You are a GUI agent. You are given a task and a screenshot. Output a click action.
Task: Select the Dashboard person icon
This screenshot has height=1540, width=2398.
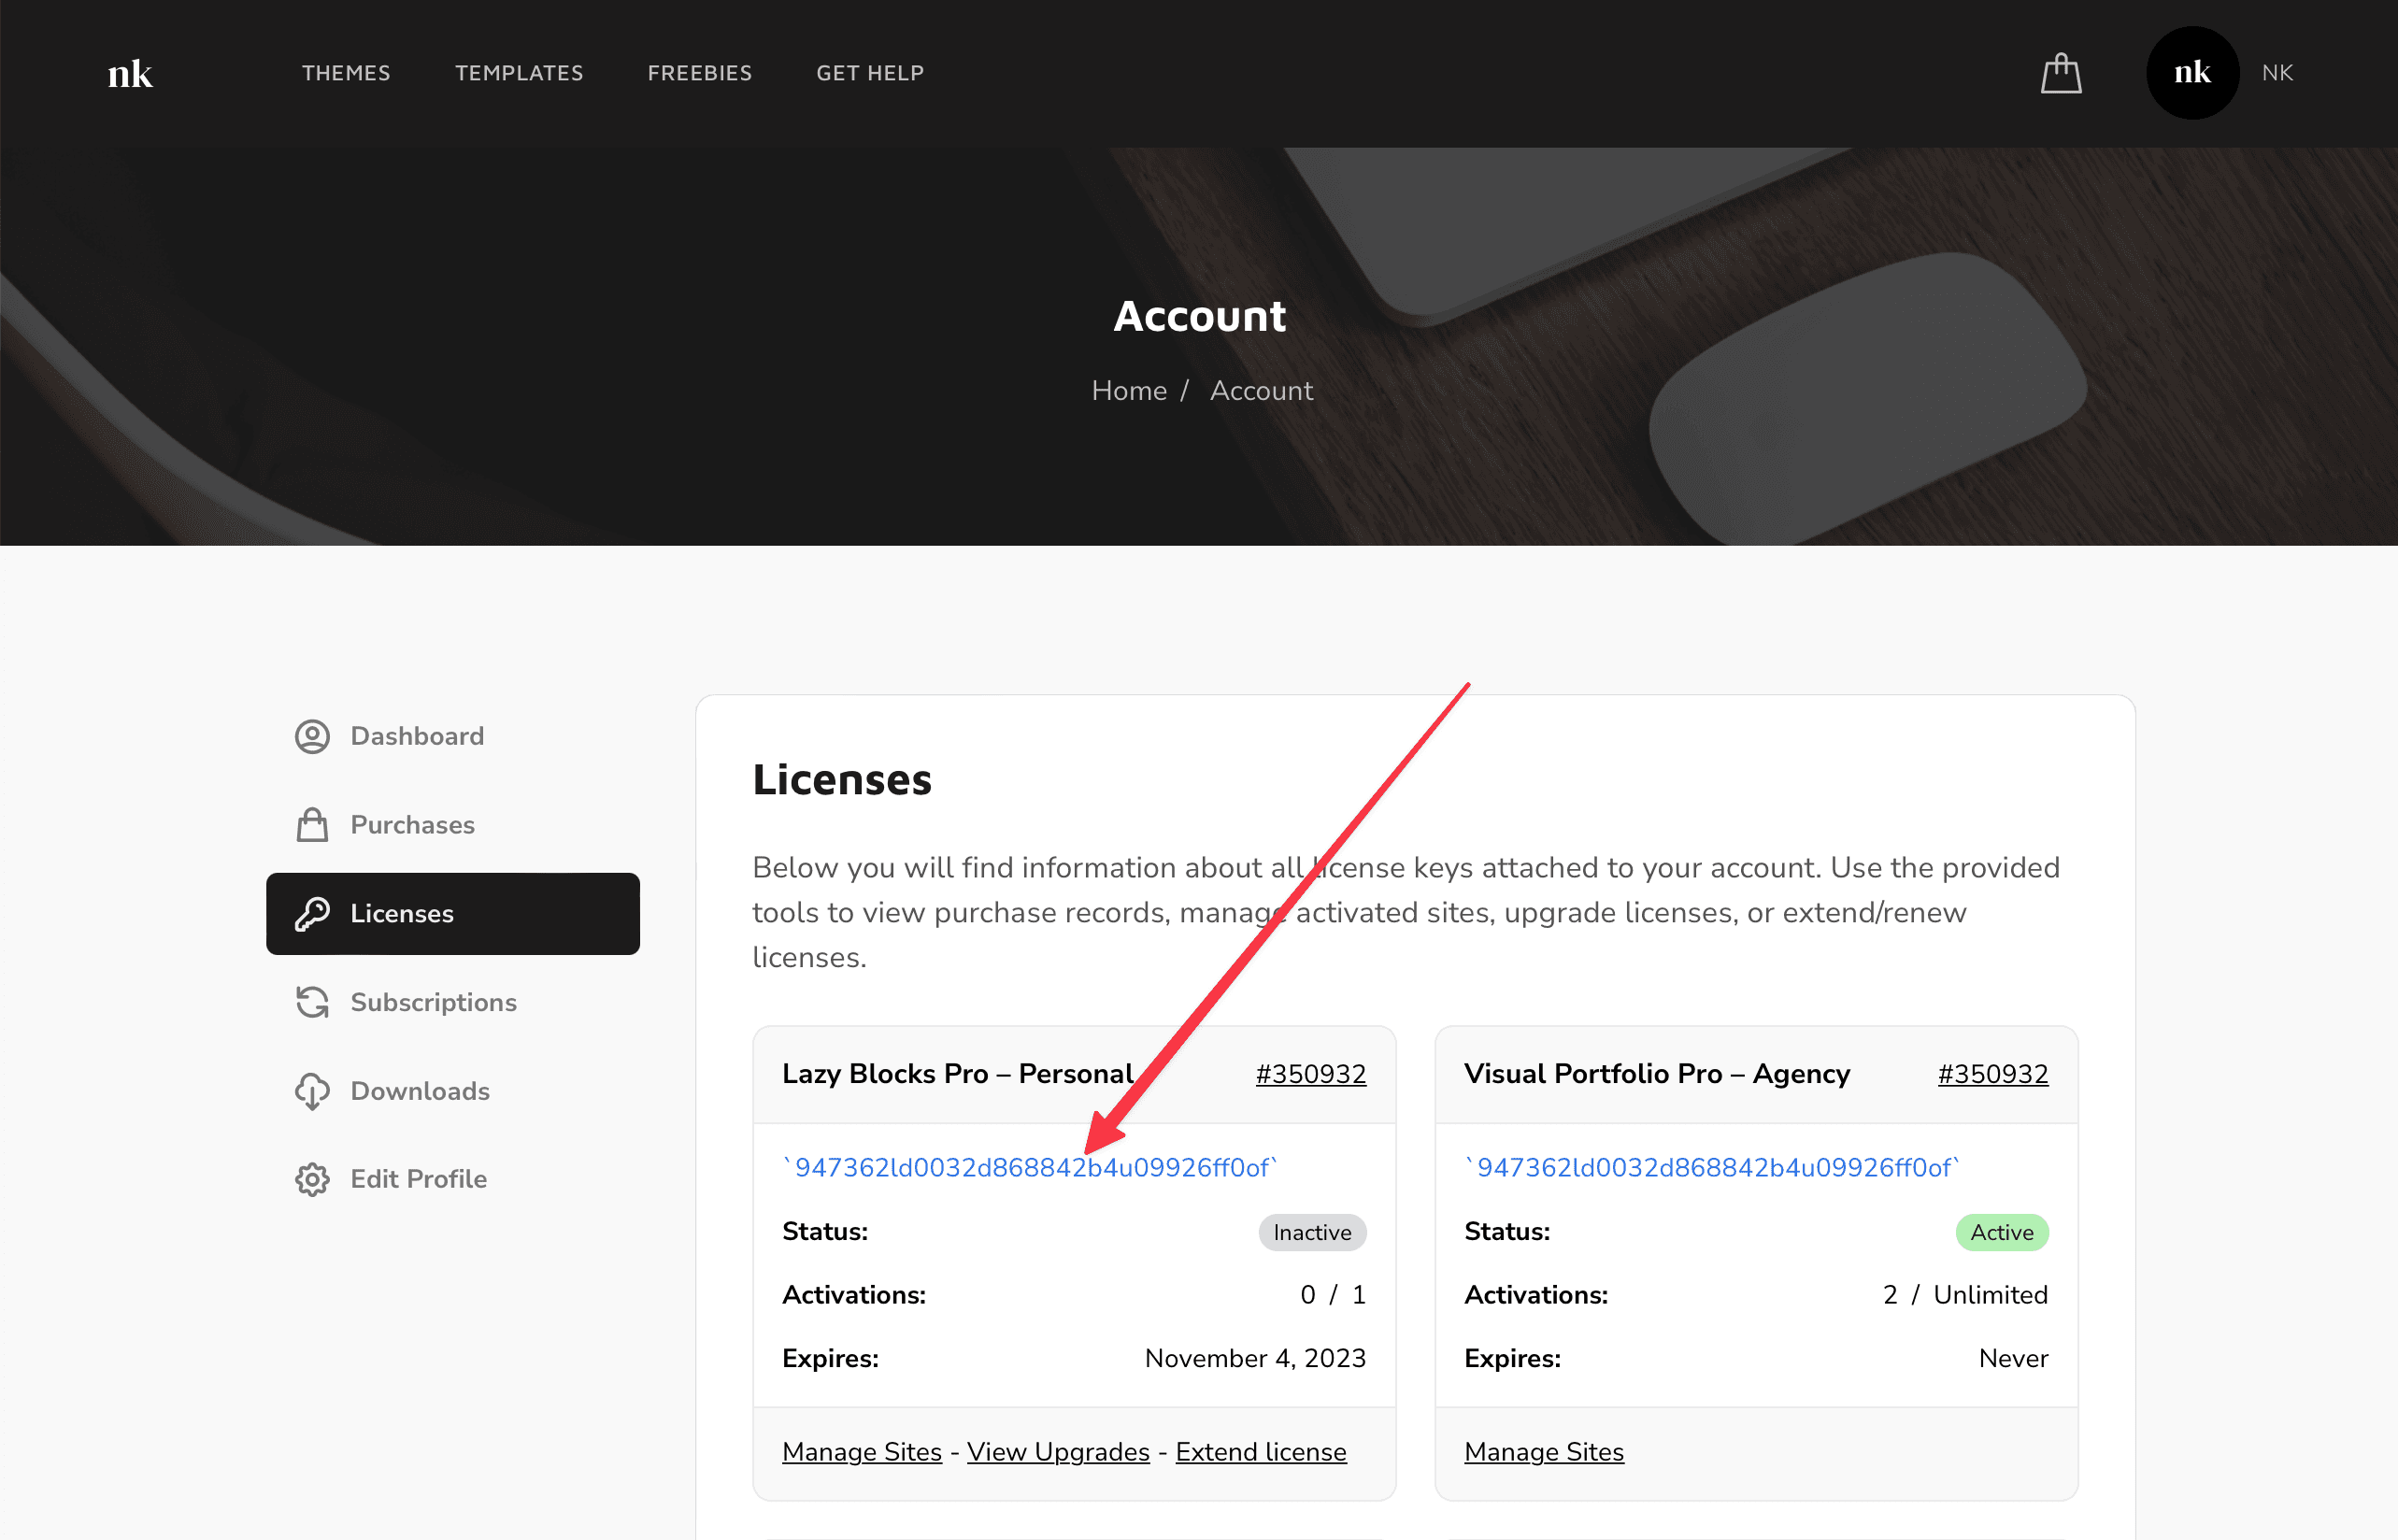pos(312,736)
